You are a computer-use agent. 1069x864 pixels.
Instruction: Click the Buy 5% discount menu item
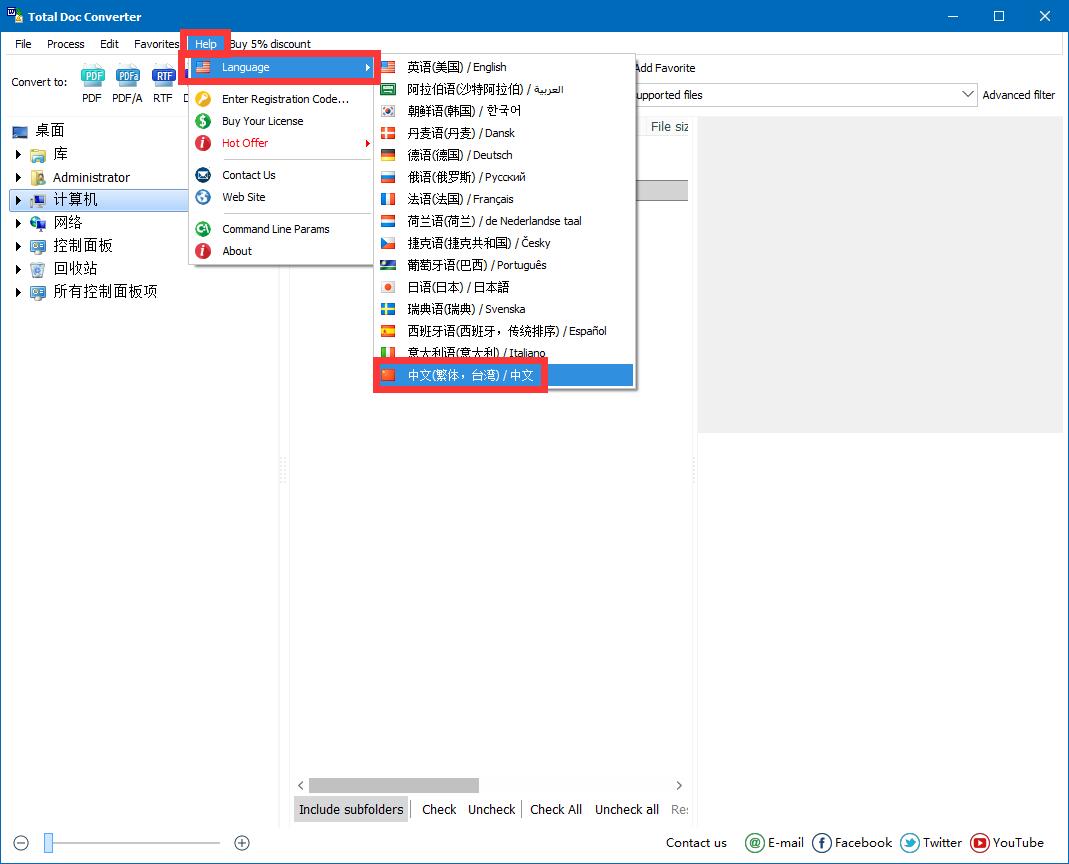tap(270, 44)
